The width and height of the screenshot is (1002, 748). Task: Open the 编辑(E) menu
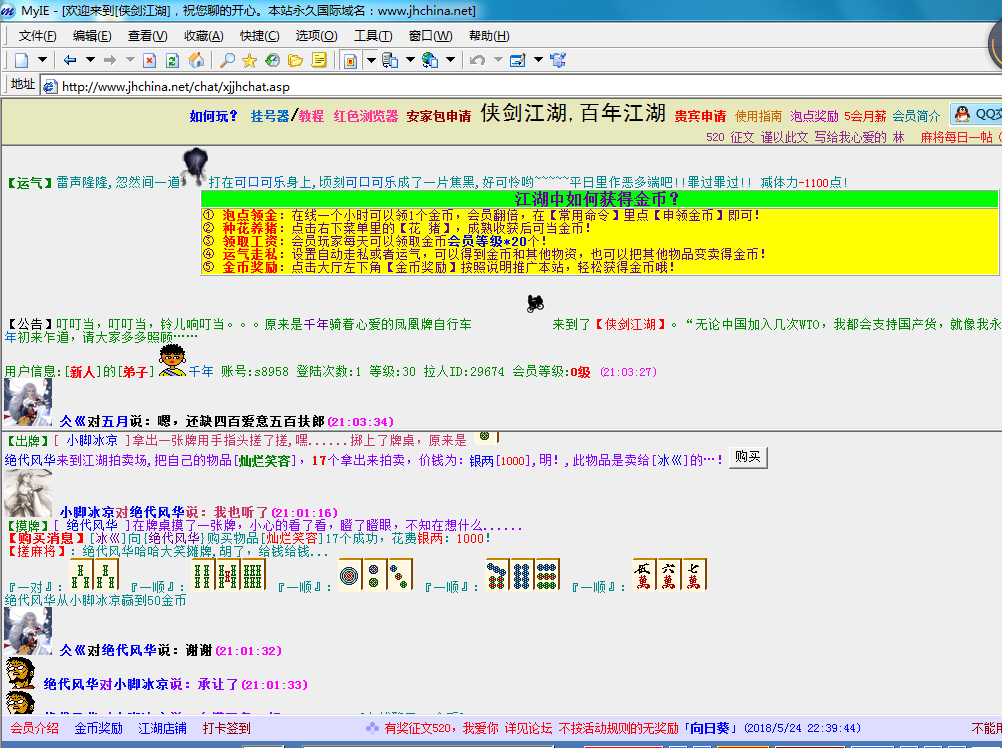(92, 36)
